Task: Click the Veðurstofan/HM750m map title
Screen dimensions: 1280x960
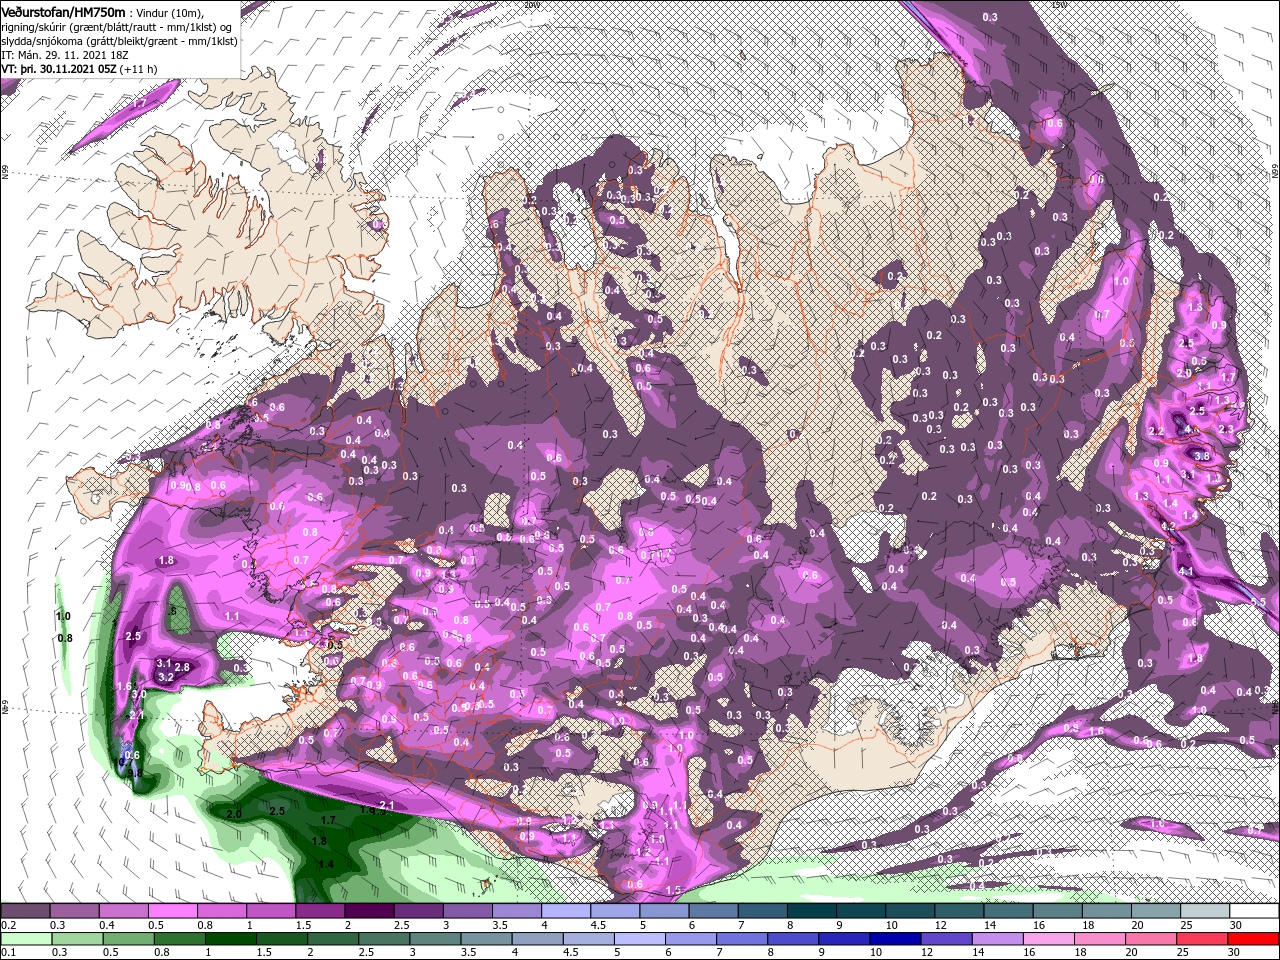Action: click(63, 11)
